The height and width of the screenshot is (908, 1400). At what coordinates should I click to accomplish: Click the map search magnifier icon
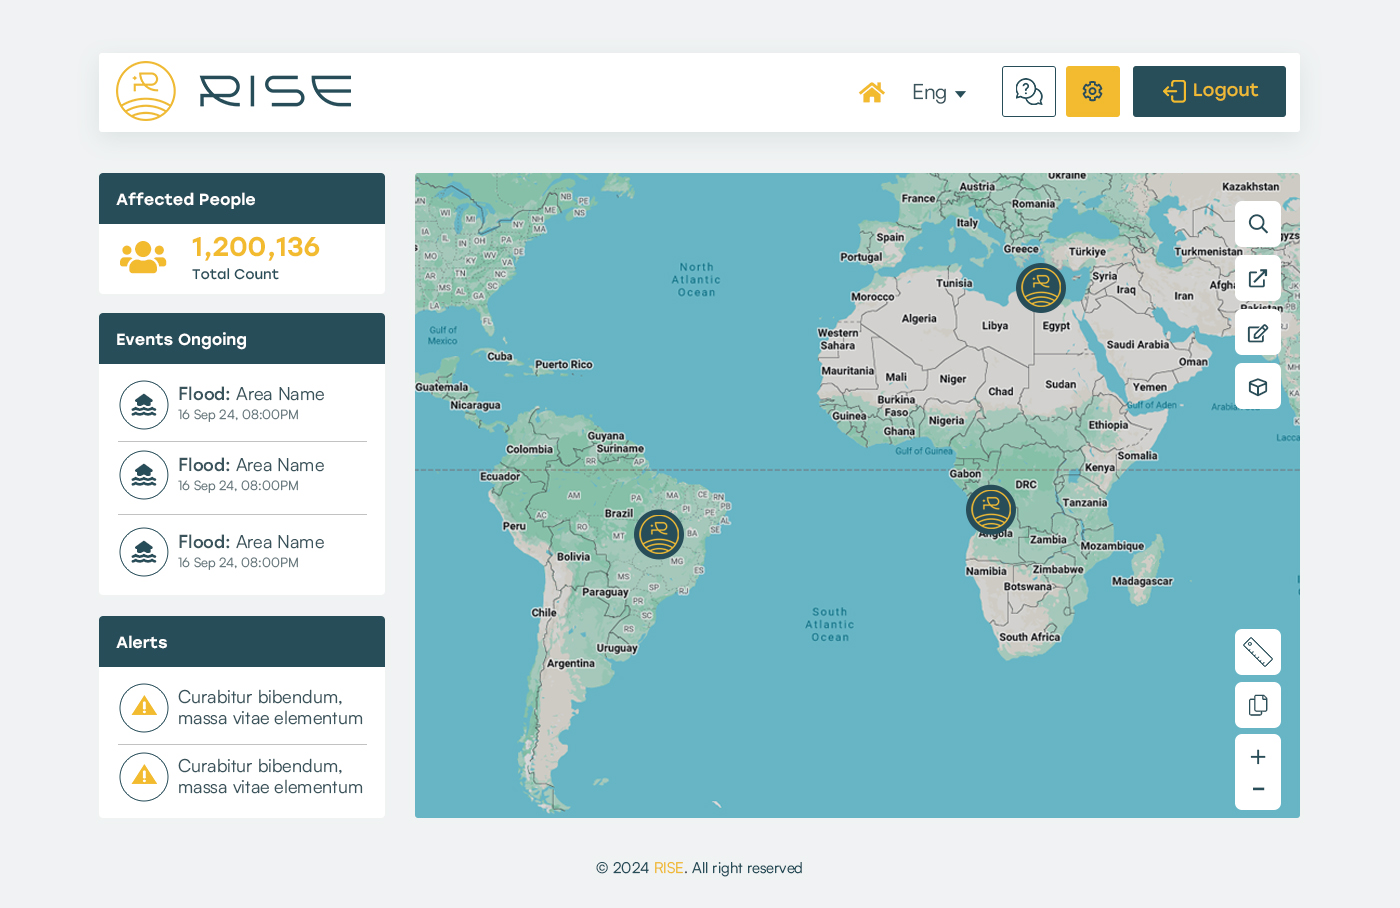coord(1257,224)
